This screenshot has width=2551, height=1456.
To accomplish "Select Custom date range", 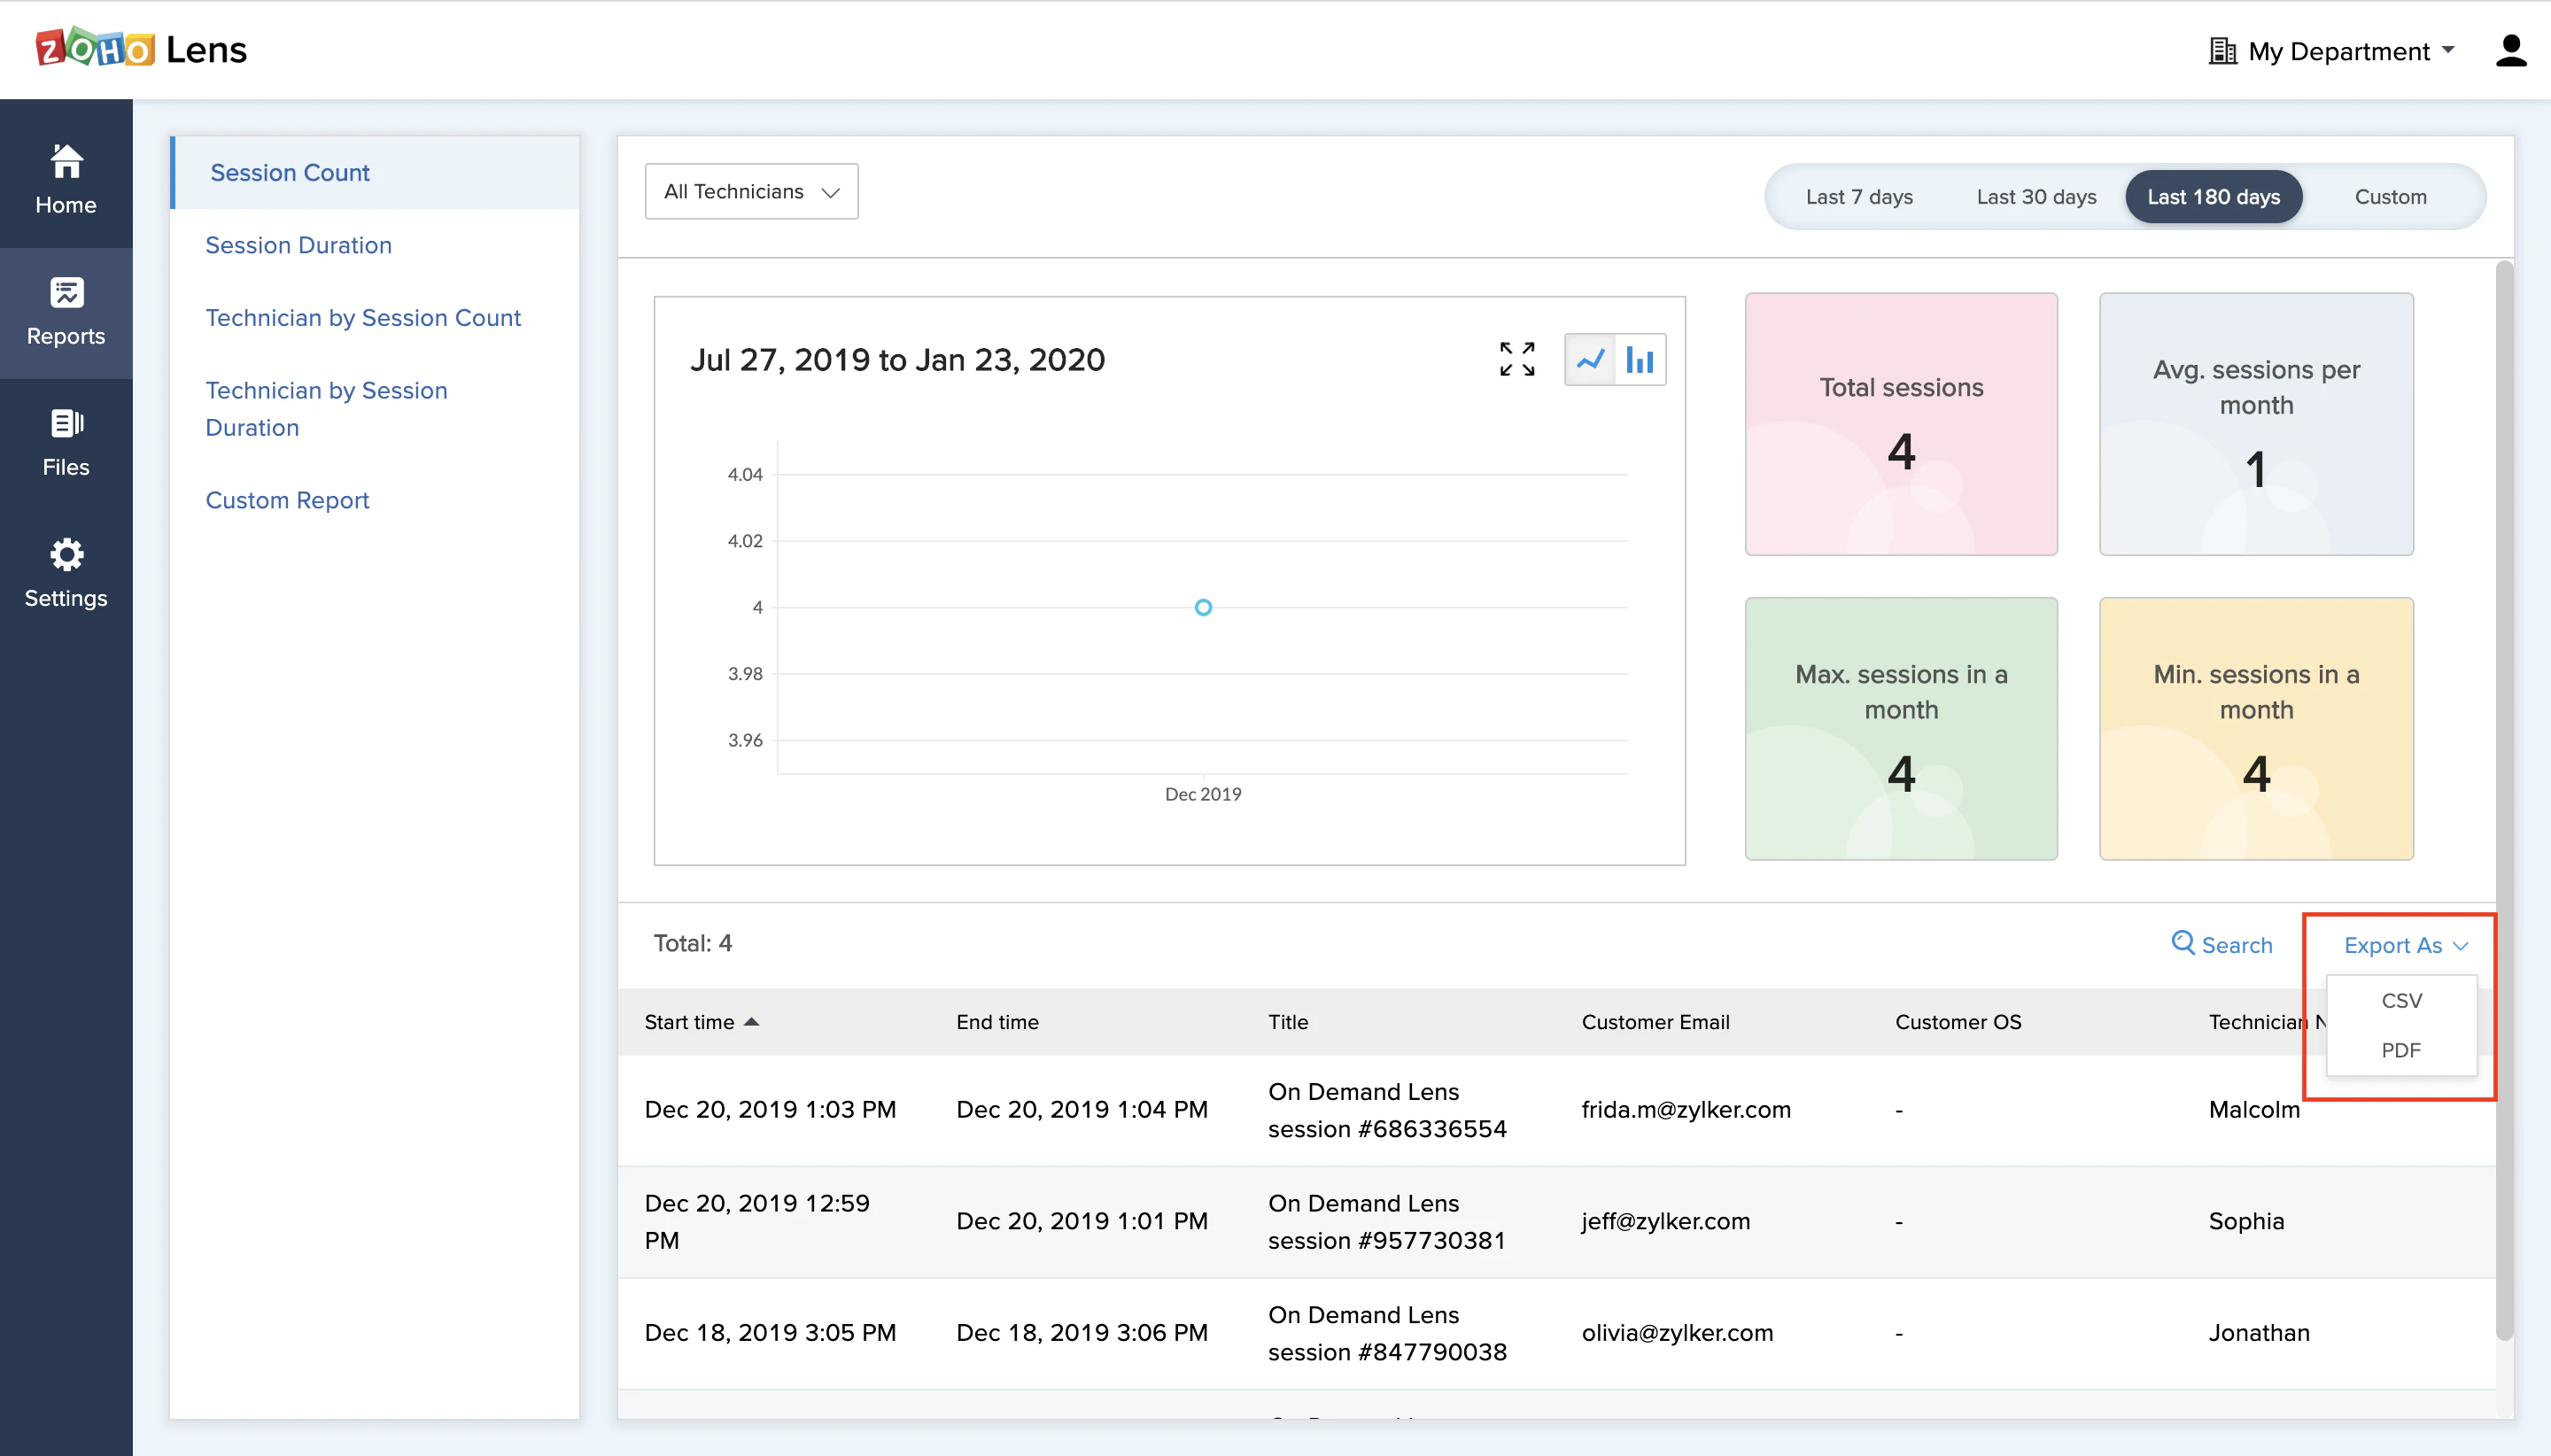I will tap(2391, 196).
